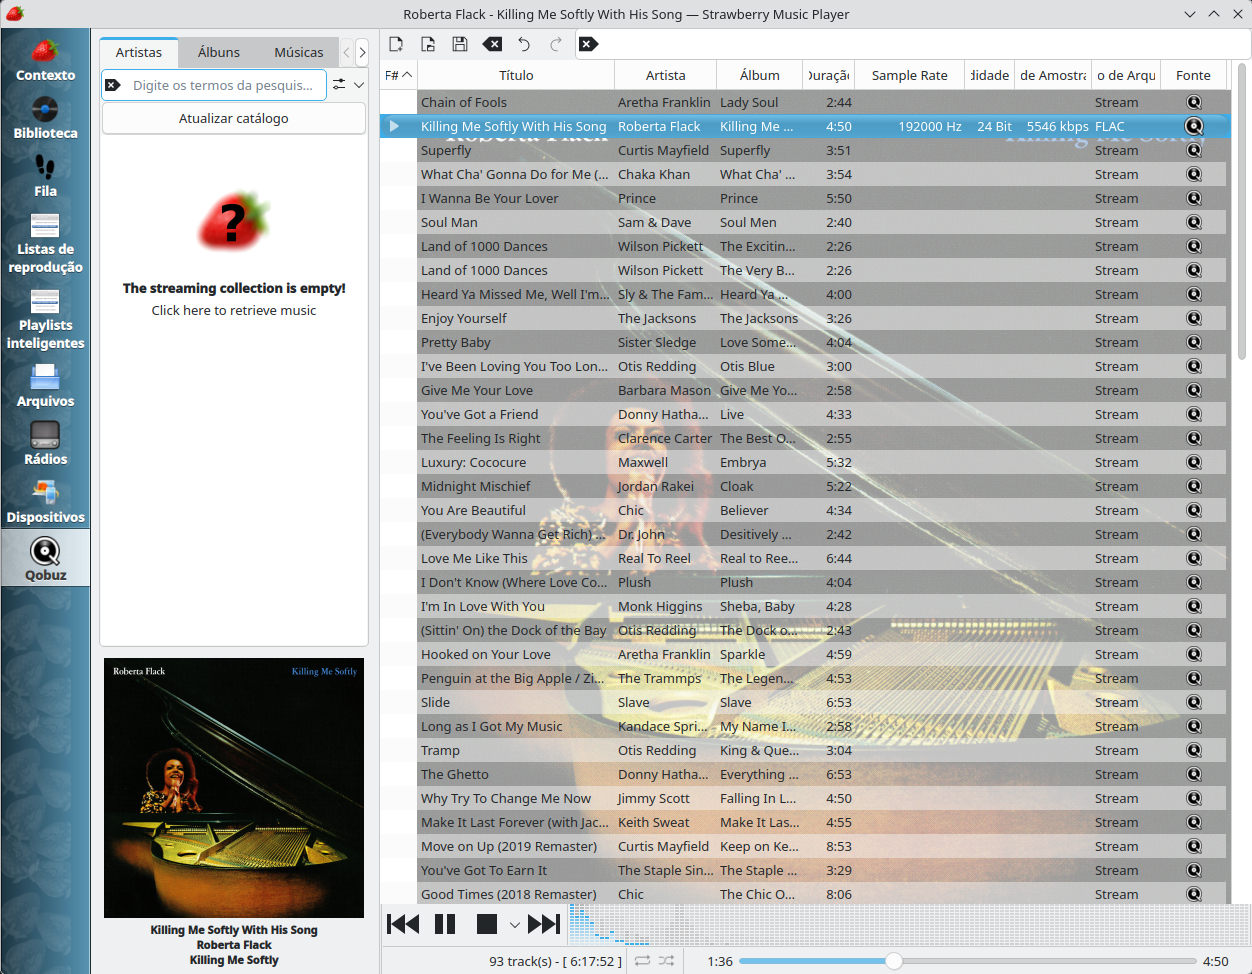Toggle shuffle mode
This screenshot has height=974, width=1252.
pyautogui.click(x=667, y=961)
